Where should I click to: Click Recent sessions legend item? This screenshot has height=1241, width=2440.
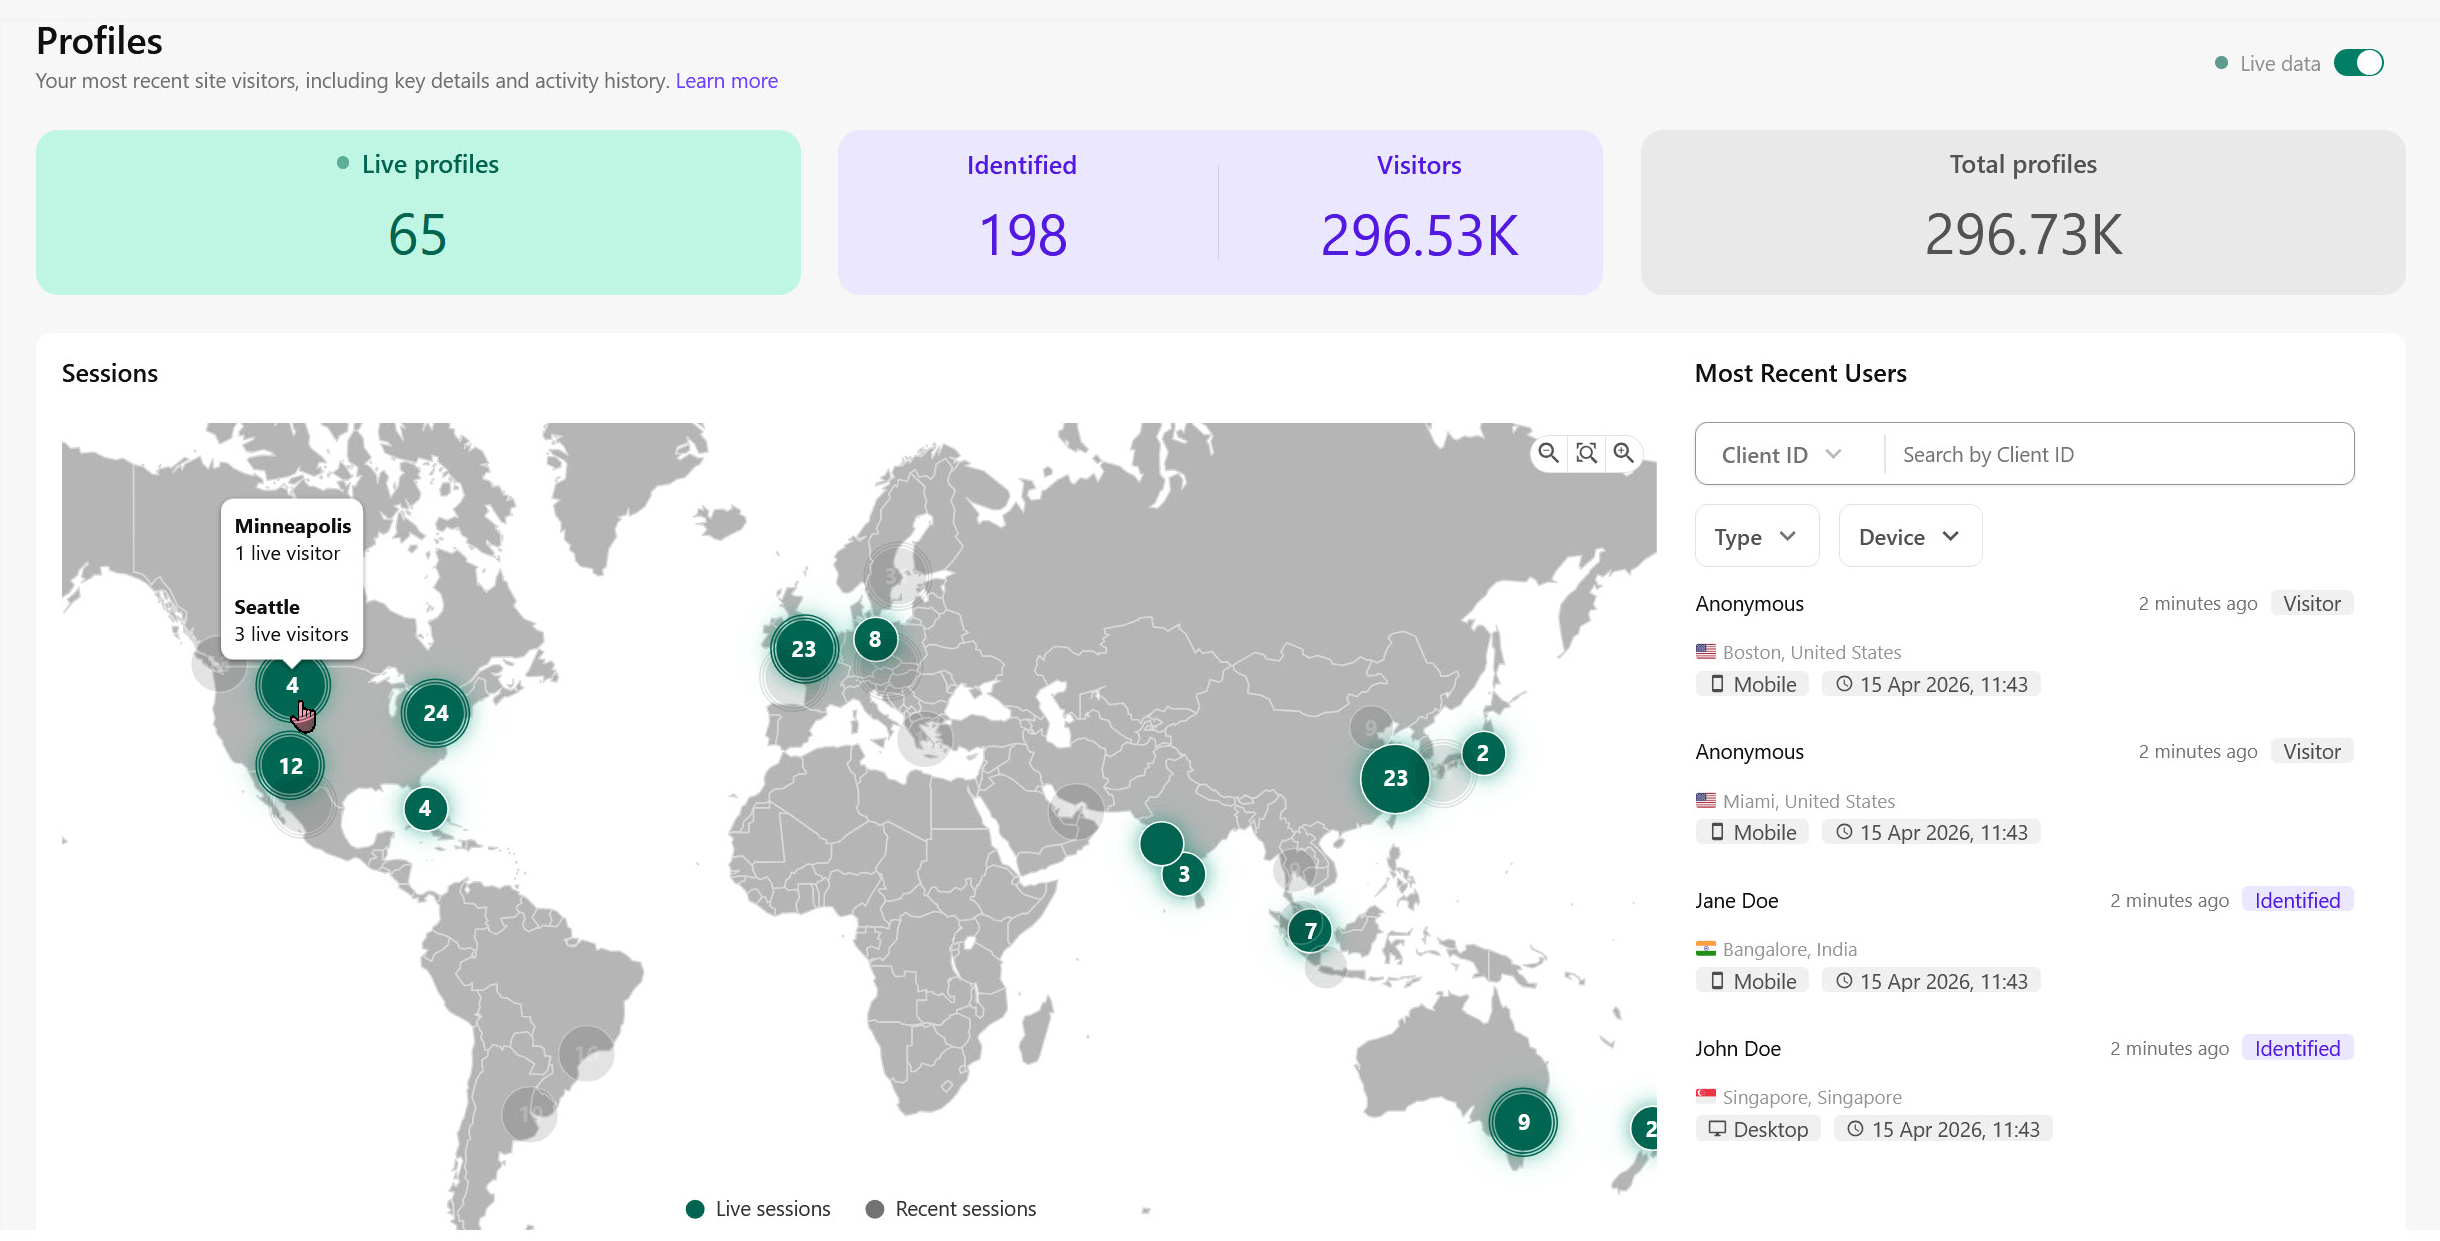tap(950, 1209)
